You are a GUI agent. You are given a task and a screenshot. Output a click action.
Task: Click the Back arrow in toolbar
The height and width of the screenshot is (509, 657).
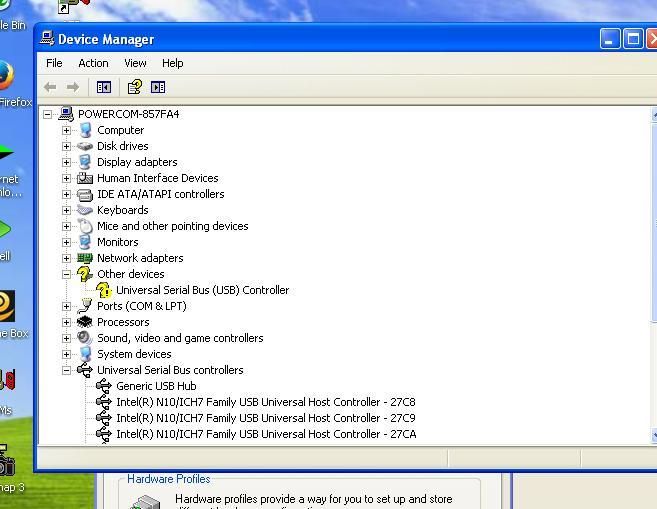50,87
